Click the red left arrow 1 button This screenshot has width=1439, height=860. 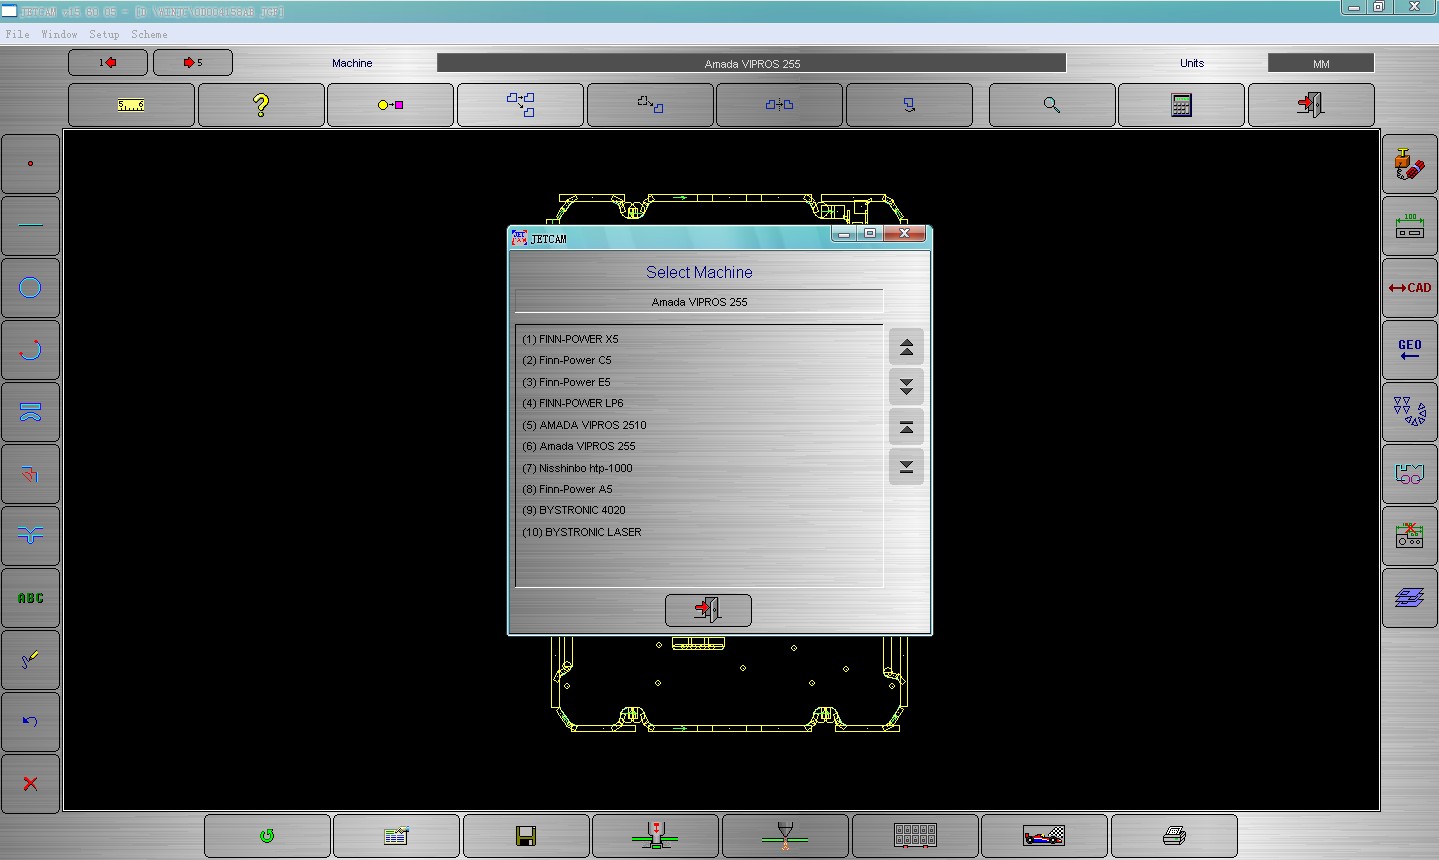(x=108, y=63)
